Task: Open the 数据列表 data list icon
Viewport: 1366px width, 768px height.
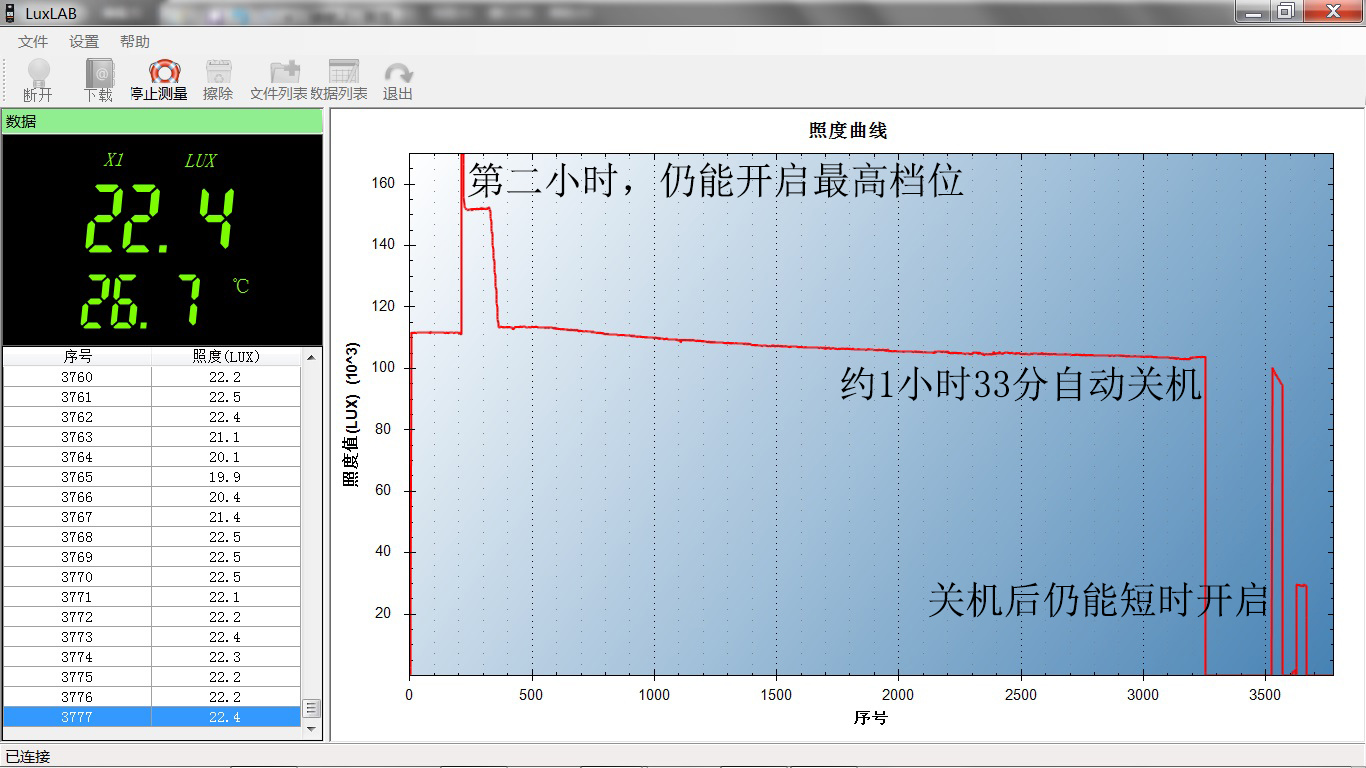Action: (x=344, y=73)
